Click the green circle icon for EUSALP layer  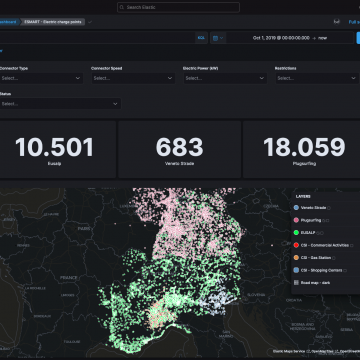(x=296, y=233)
